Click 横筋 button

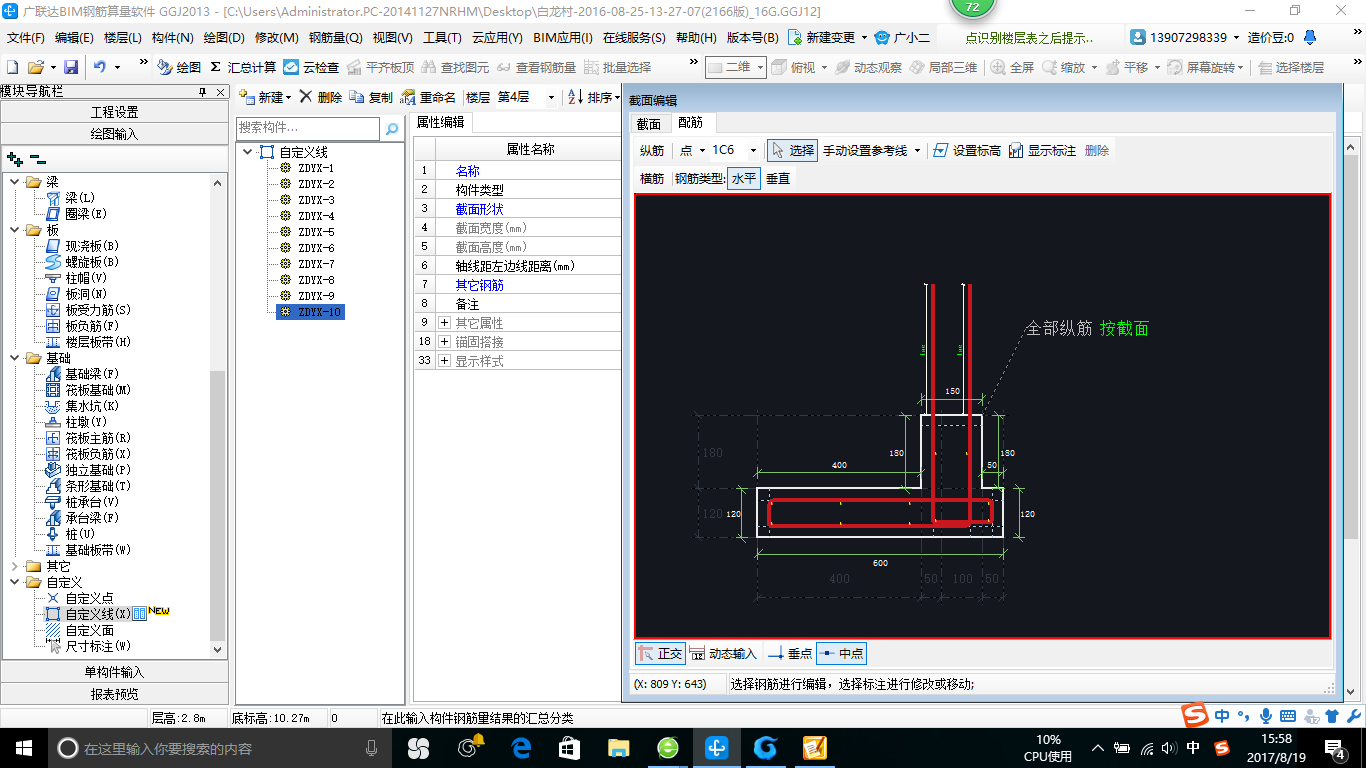[x=652, y=178]
